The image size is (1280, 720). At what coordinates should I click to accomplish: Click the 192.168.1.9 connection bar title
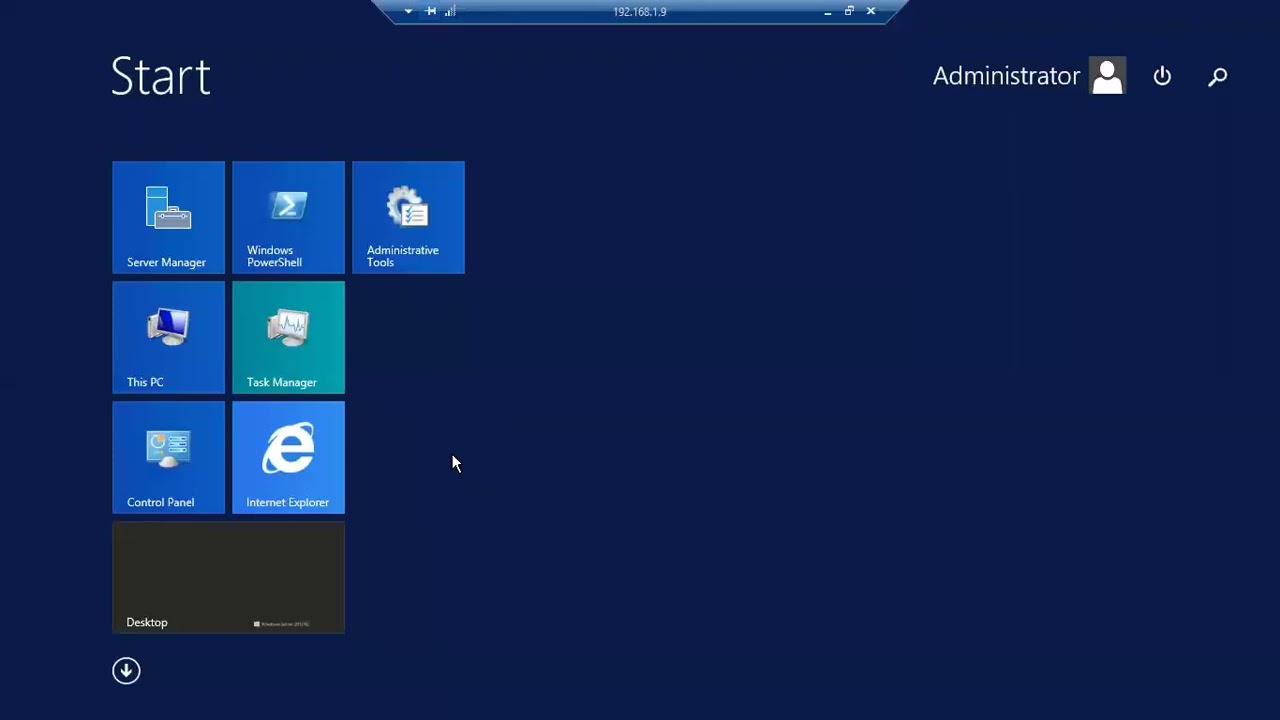[x=640, y=12]
